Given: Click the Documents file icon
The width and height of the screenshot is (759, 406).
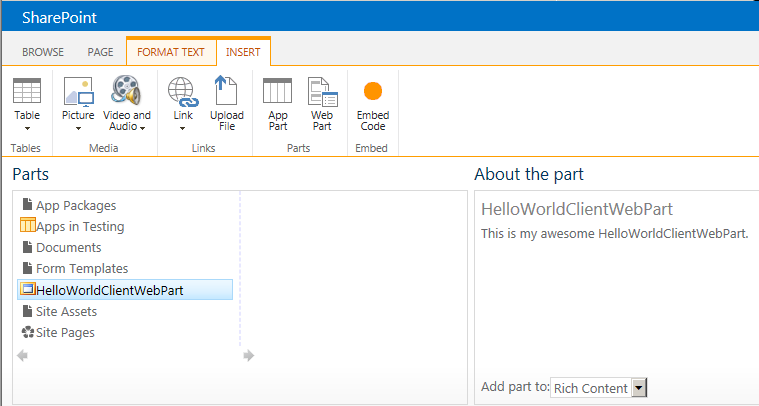Looking at the screenshot, I should coord(28,246).
